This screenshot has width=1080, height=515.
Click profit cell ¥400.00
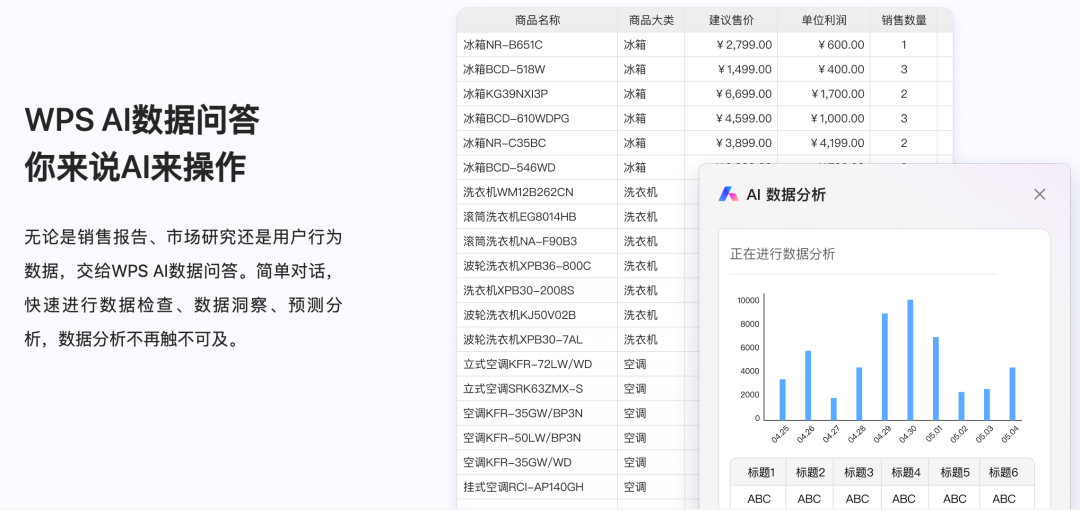(x=823, y=70)
